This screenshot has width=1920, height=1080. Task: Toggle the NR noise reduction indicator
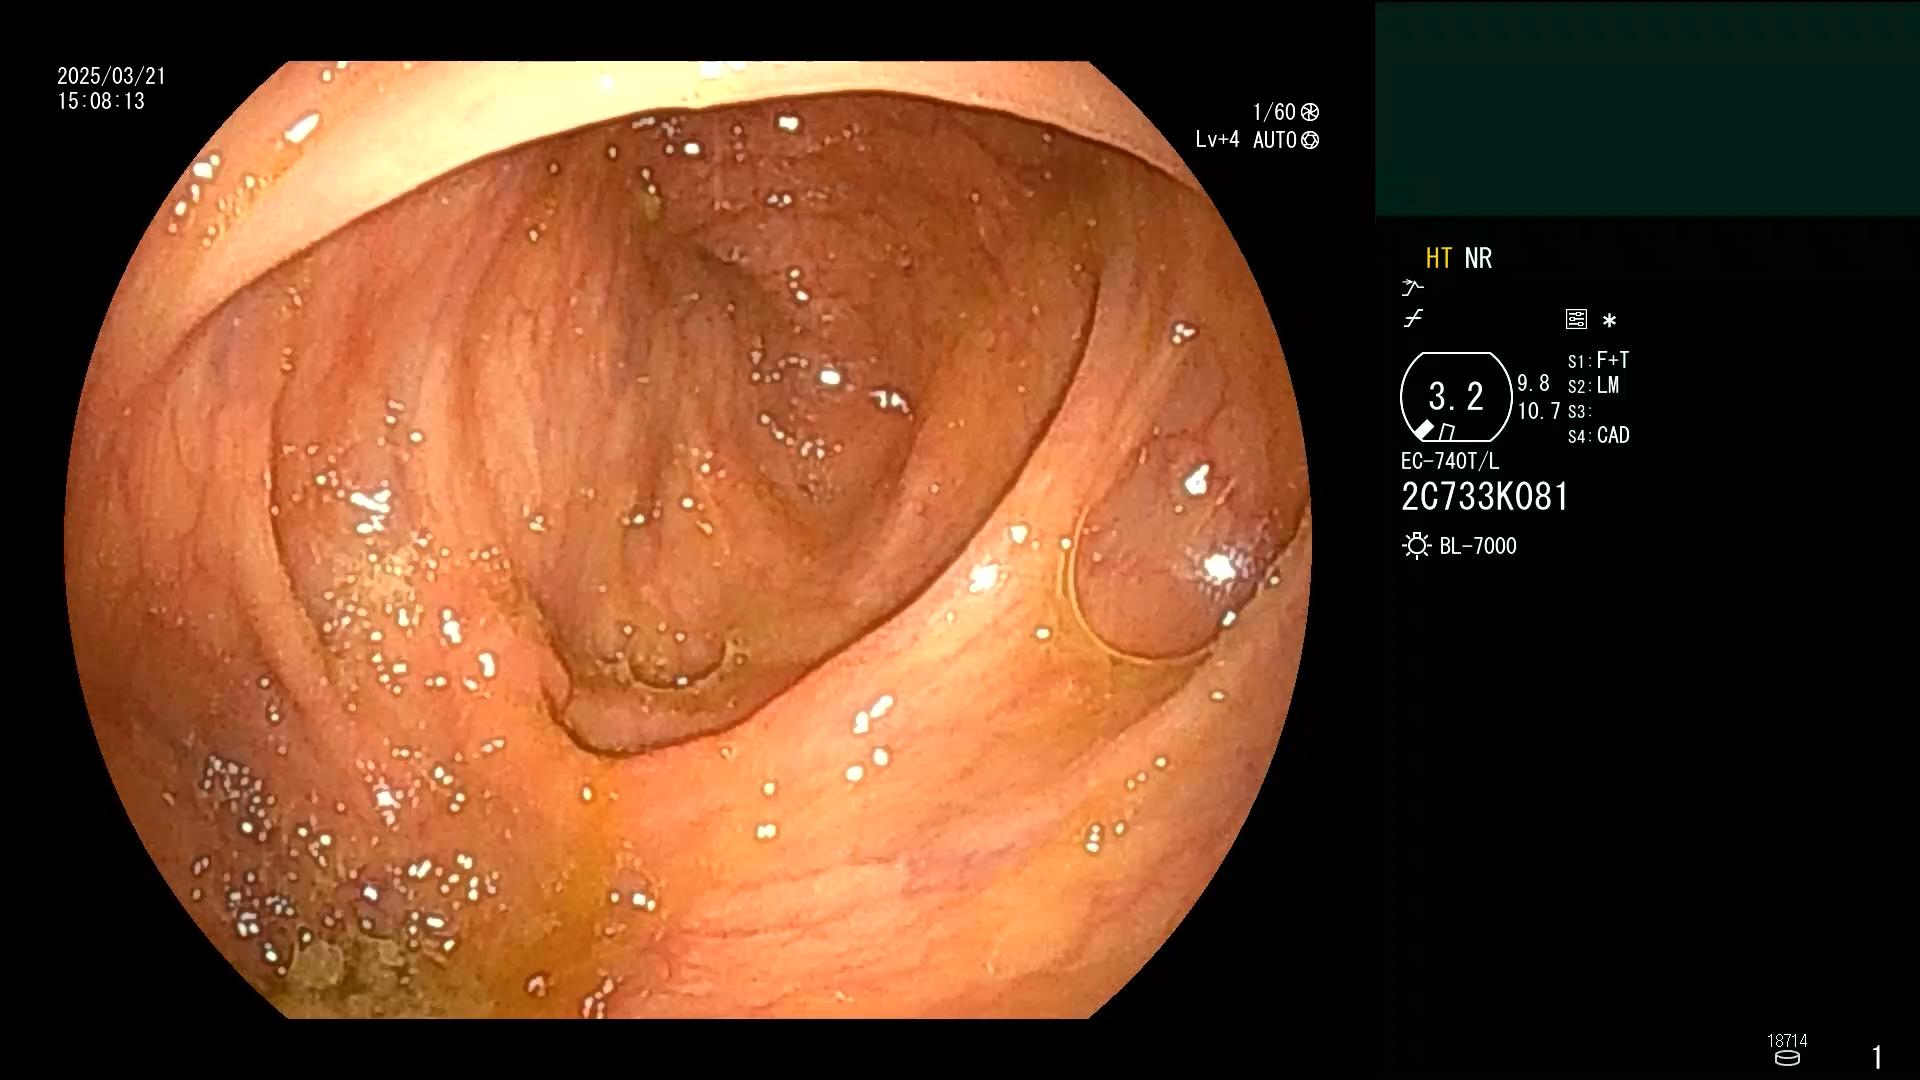click(x=1478, y=258)
